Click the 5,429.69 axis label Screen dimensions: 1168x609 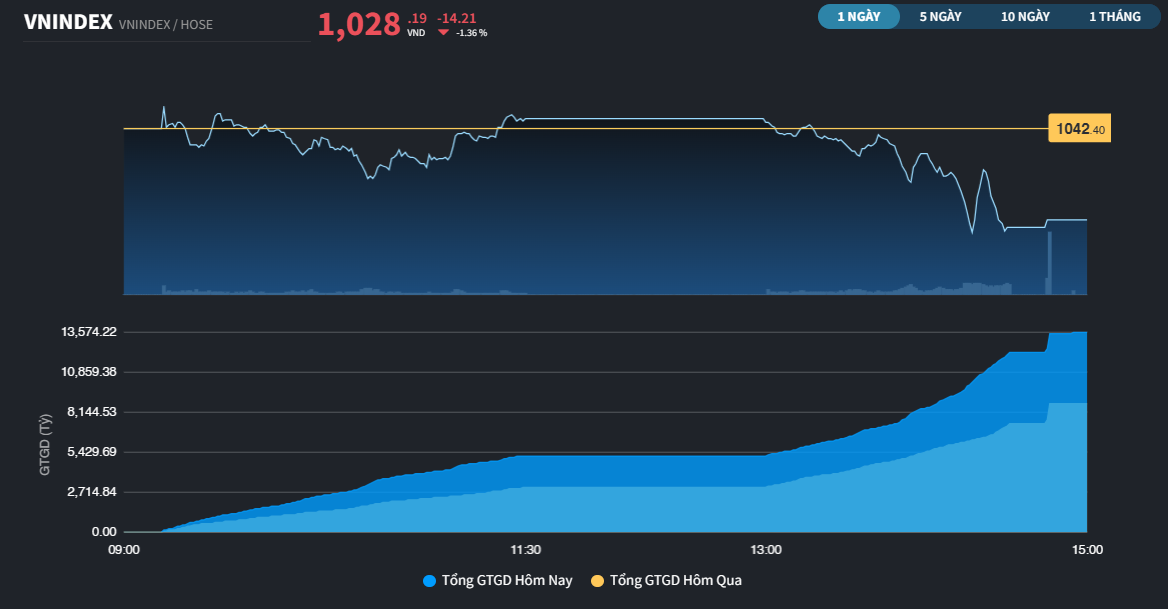coord(92,452)
